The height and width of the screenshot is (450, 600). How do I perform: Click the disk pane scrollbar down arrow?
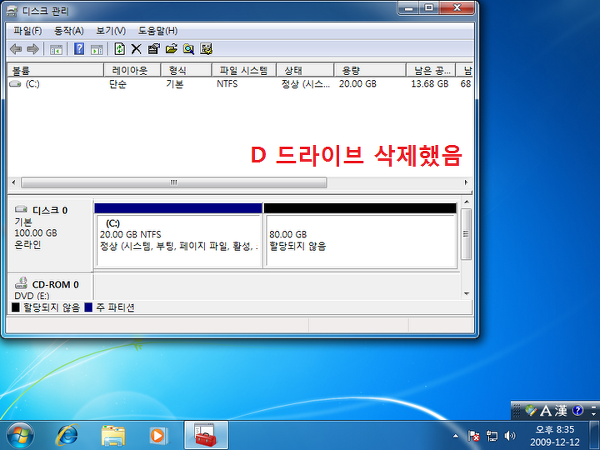(466, 294)
